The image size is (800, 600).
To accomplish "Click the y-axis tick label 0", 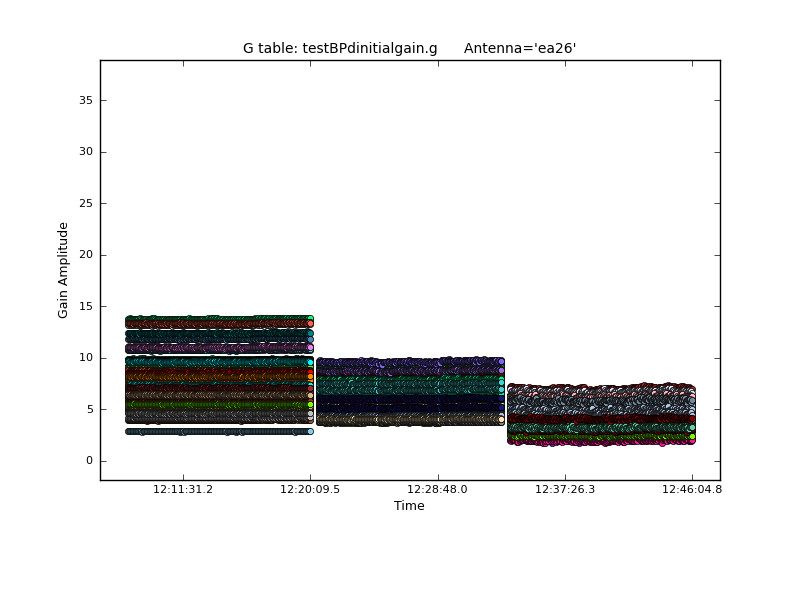I will 89,461.
